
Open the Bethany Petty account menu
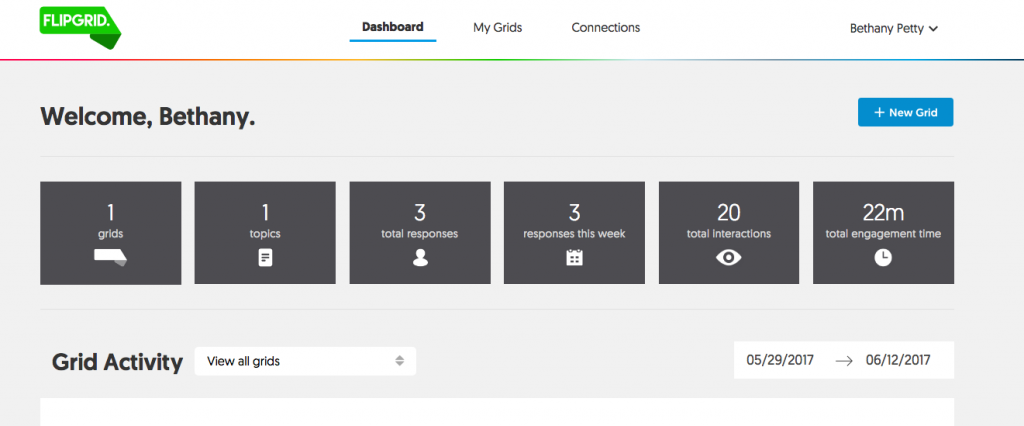(893, 29)
